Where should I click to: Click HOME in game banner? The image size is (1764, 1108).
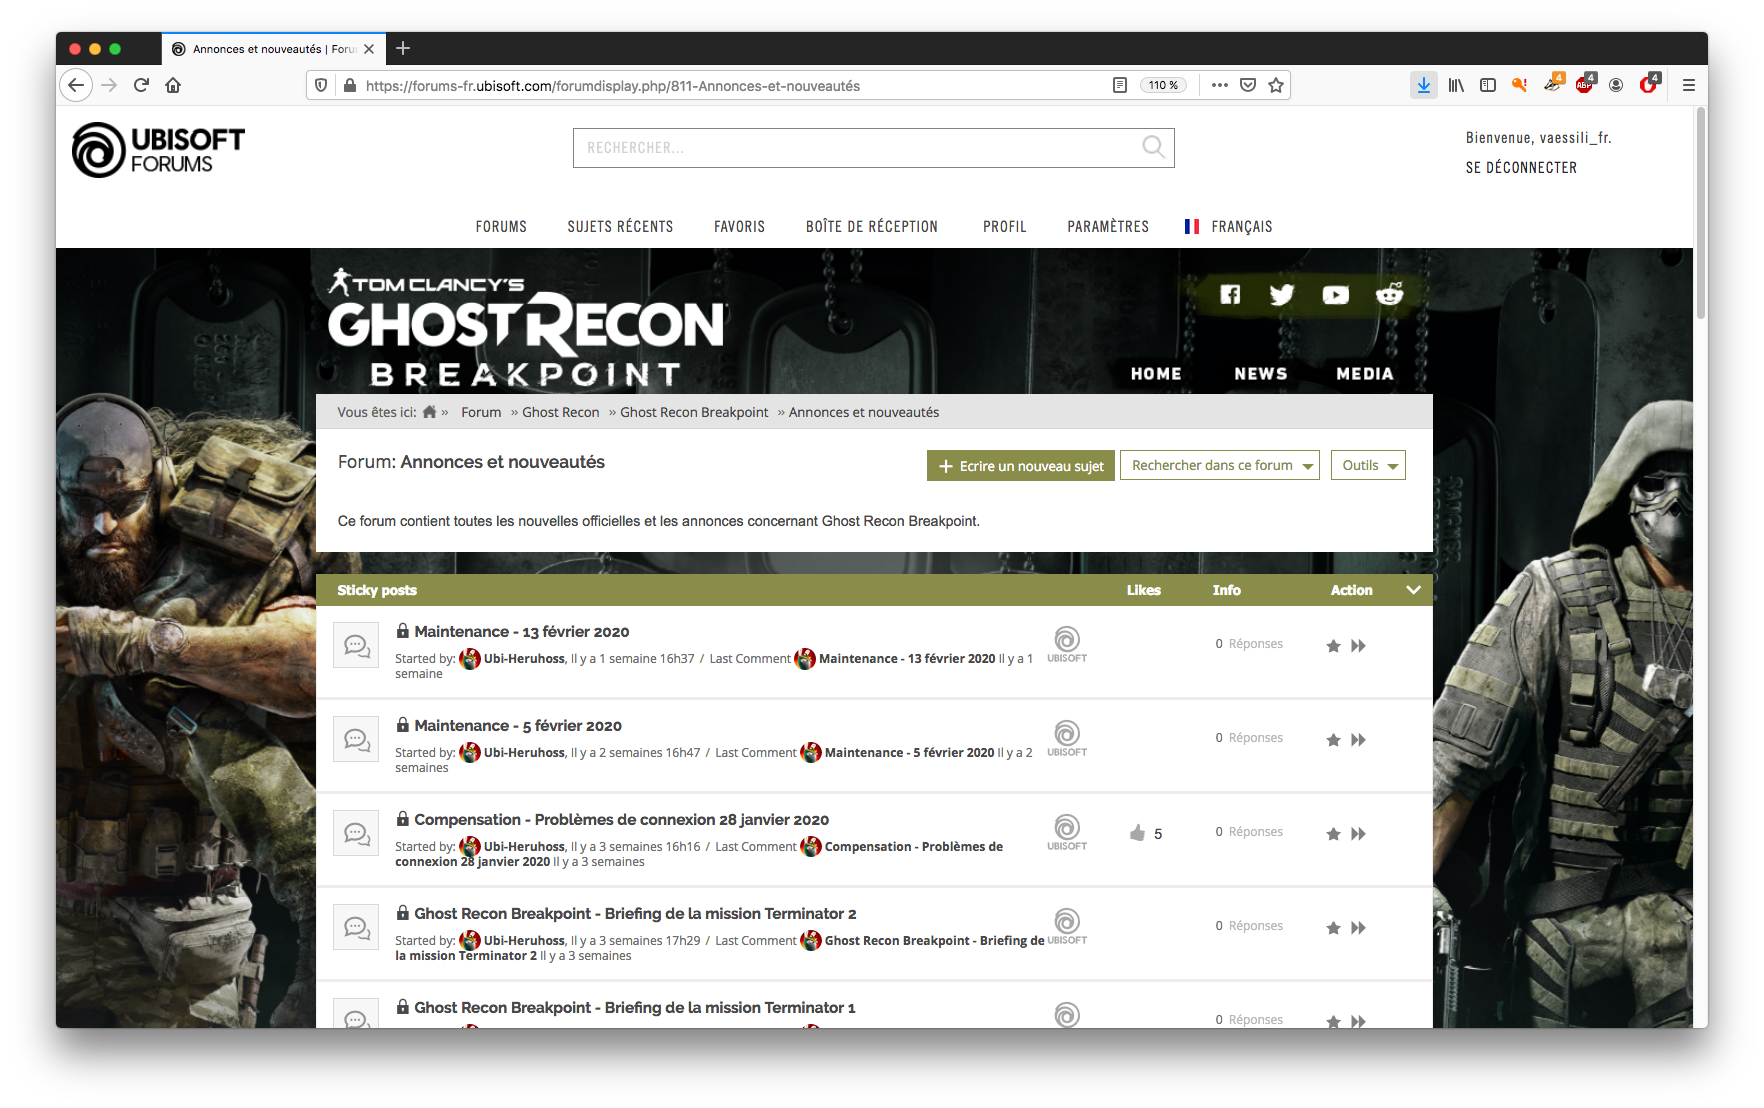pyautogui.click(x=1156, y=374)
